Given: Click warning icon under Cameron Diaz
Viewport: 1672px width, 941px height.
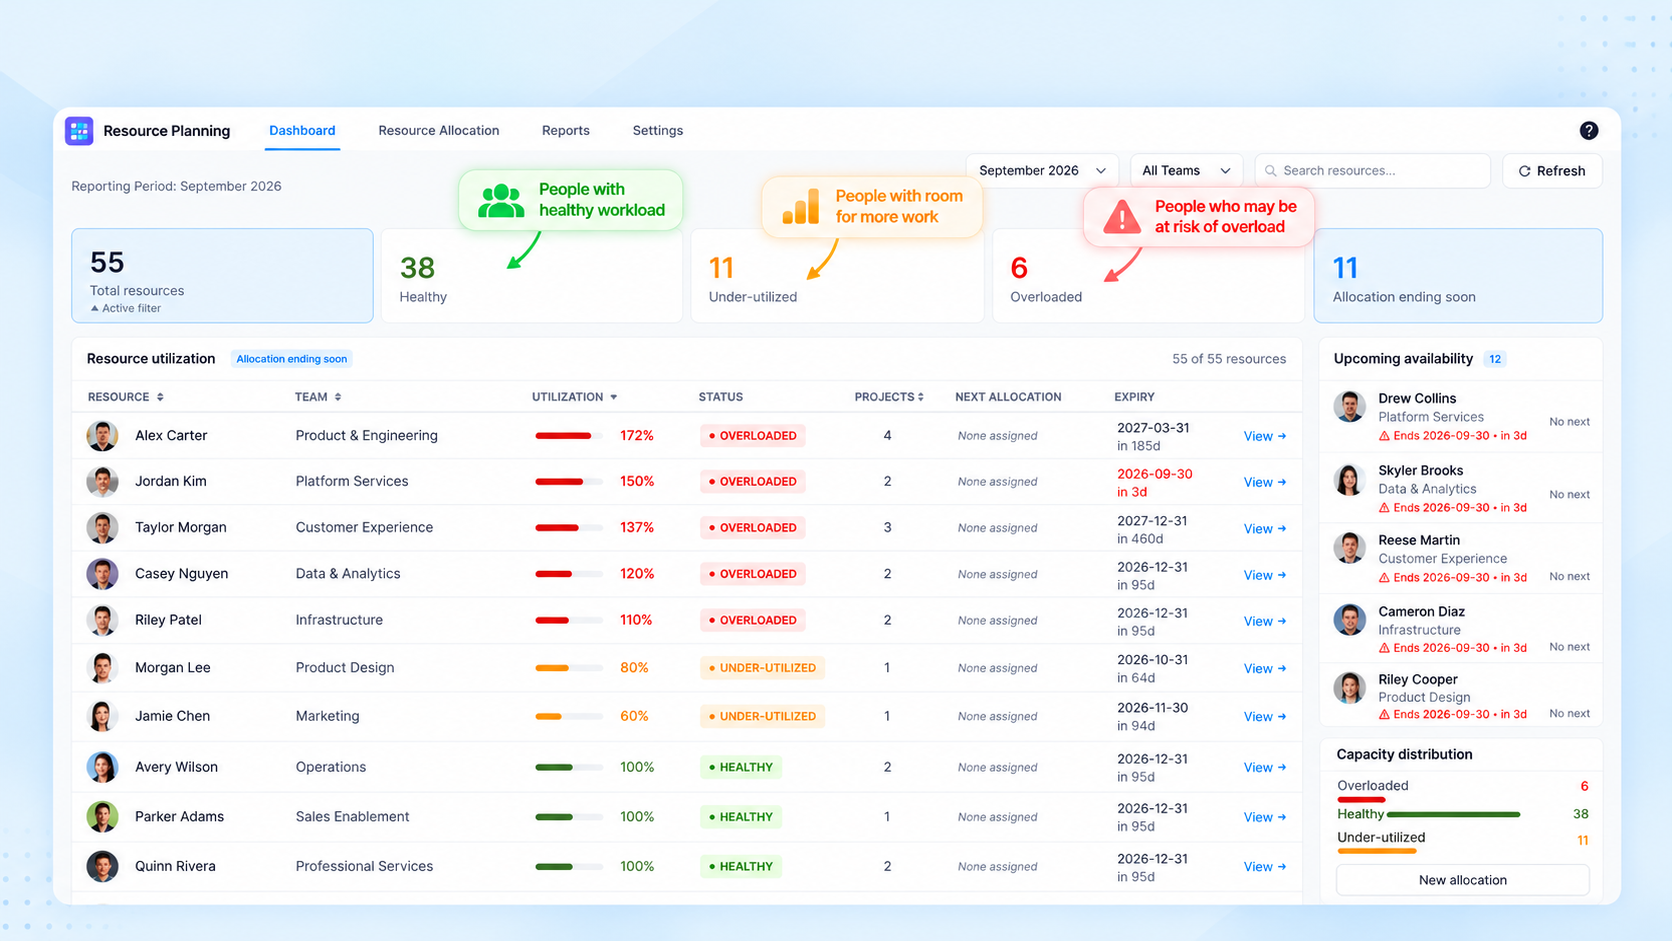Looking at the screenshot, I should (1384, 648).
